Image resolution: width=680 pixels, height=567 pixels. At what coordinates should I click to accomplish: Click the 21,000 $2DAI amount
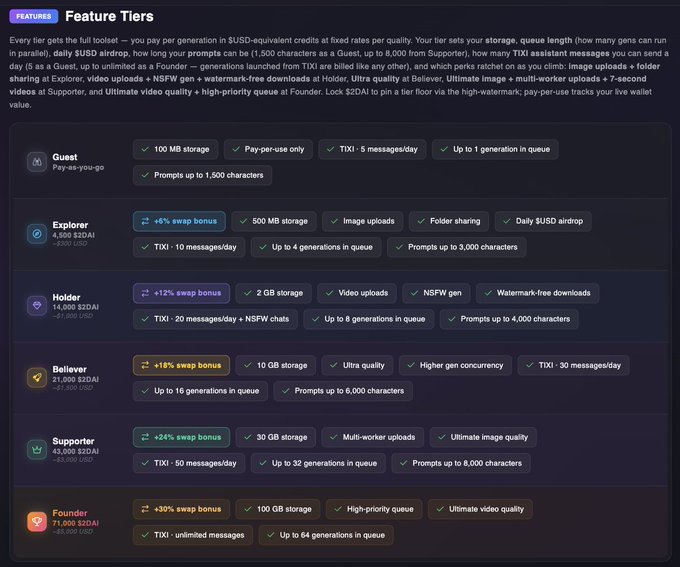point(75,379)
